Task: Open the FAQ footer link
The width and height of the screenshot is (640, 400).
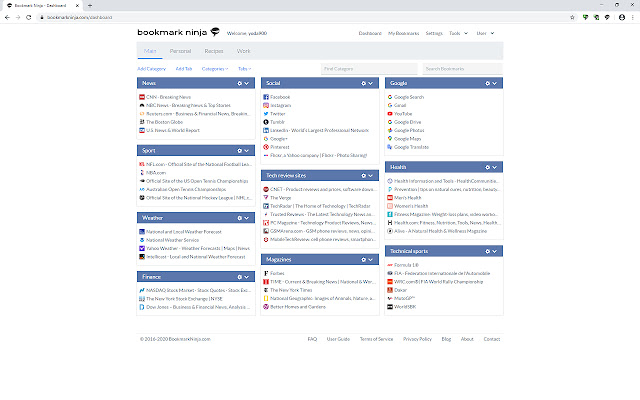Action: [x=312, y=339]
